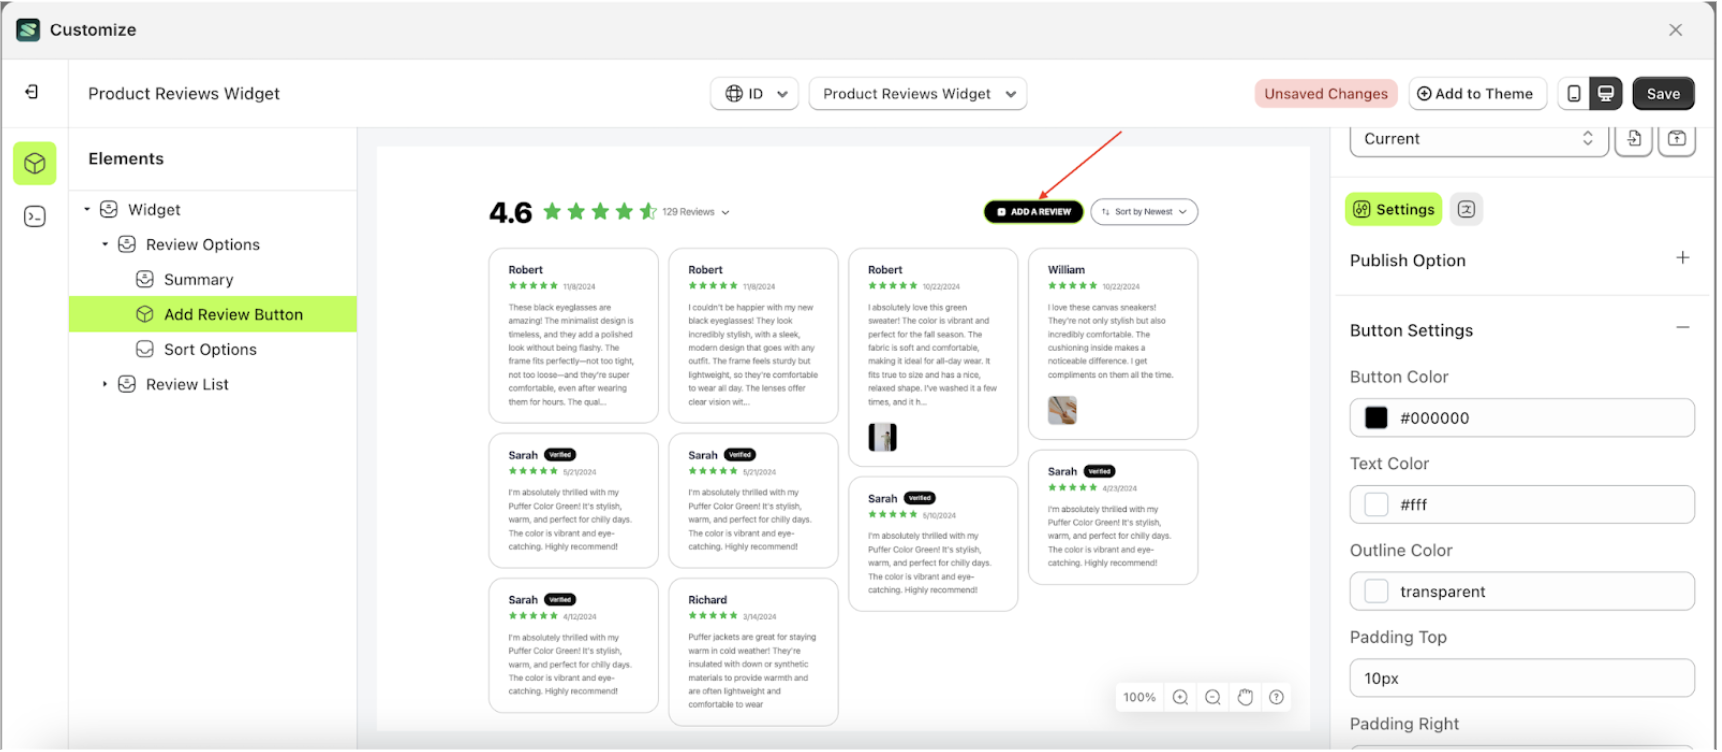Click the Add to Theme button

click(1477, 93)
